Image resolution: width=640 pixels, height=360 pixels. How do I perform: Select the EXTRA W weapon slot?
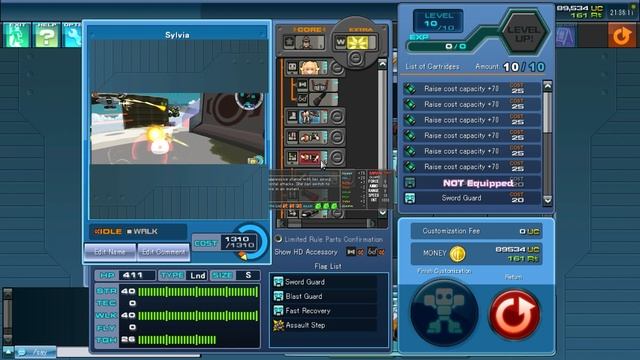pos(355,42)
